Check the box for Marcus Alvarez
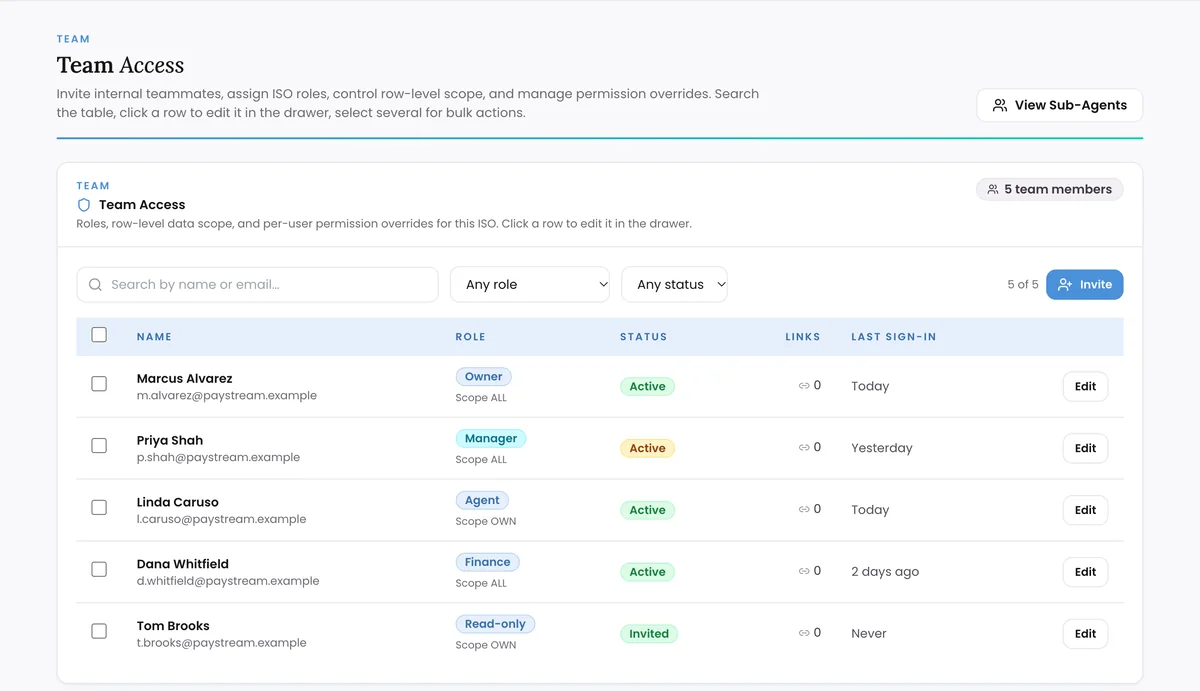This screenshot has height=691, width=1200. point(99,384)
